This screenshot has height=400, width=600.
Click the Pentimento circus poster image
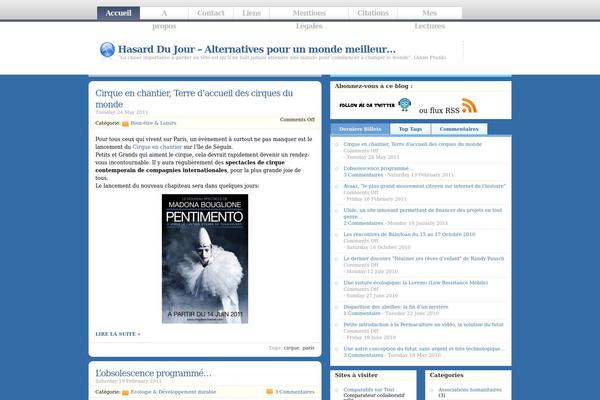(205, 259)
